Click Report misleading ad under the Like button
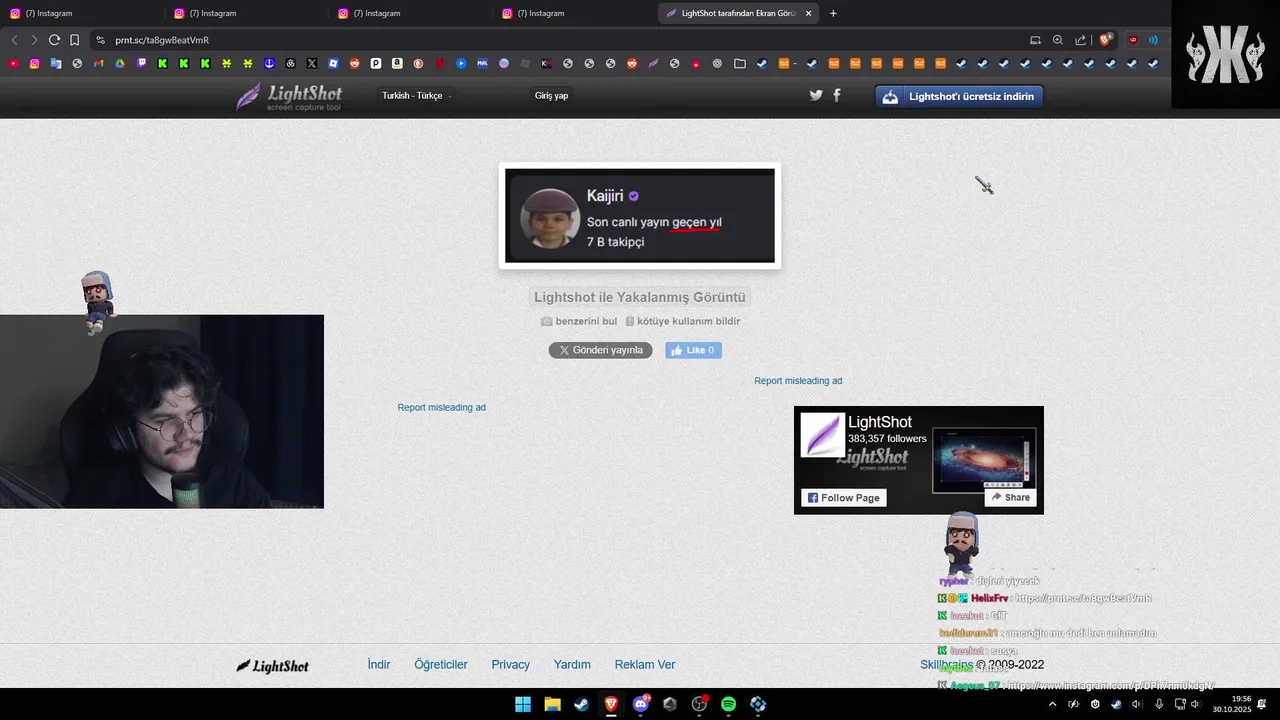 441,407
